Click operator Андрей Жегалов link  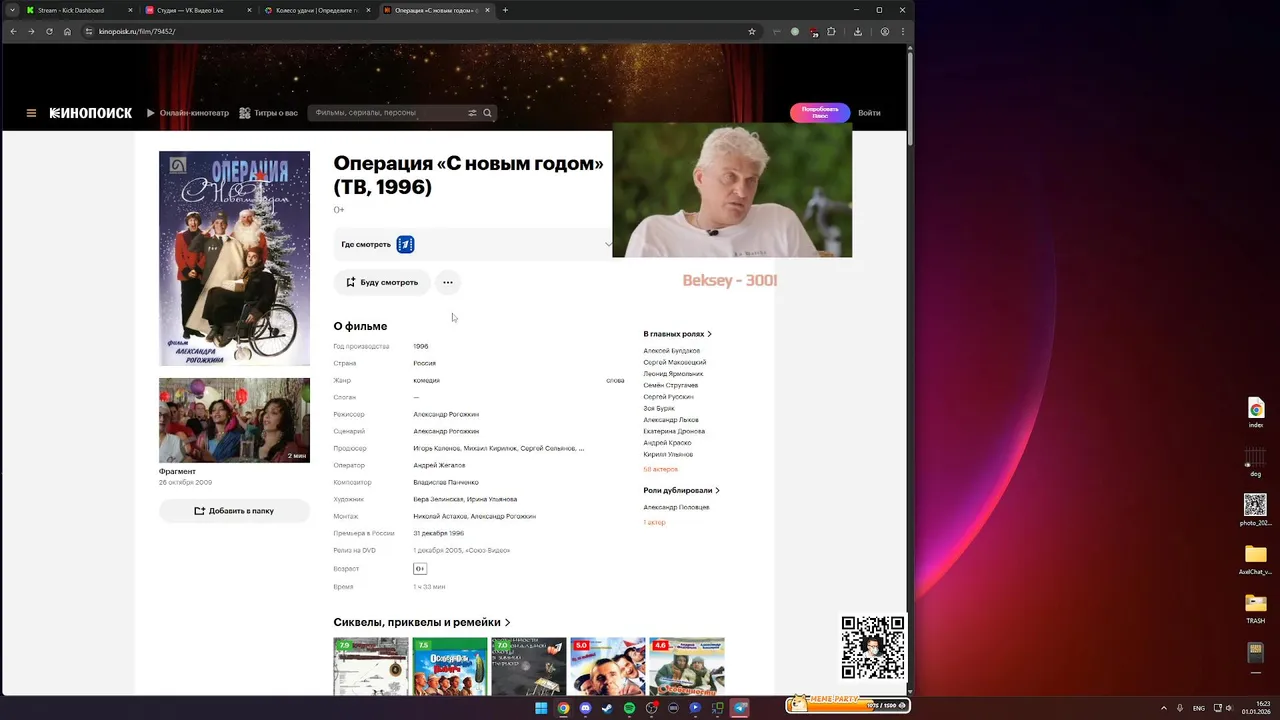[x=439, y=465]
